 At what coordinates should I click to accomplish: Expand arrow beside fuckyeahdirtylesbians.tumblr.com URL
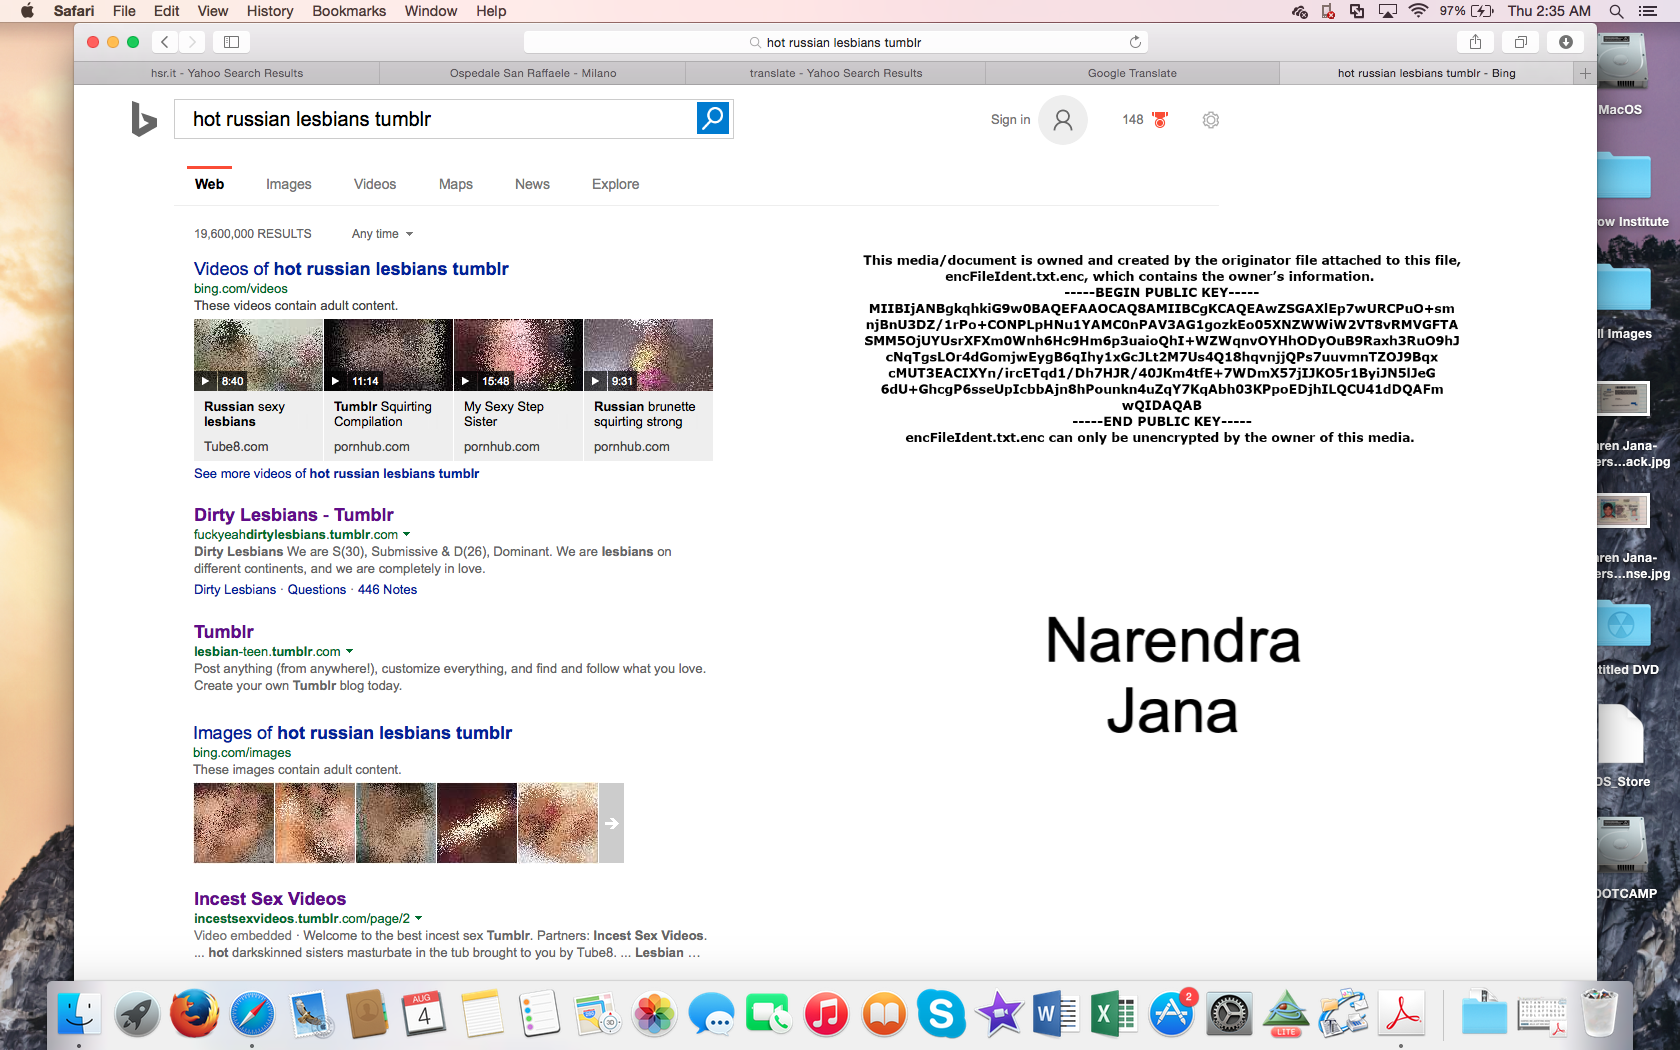coord(406,534)
